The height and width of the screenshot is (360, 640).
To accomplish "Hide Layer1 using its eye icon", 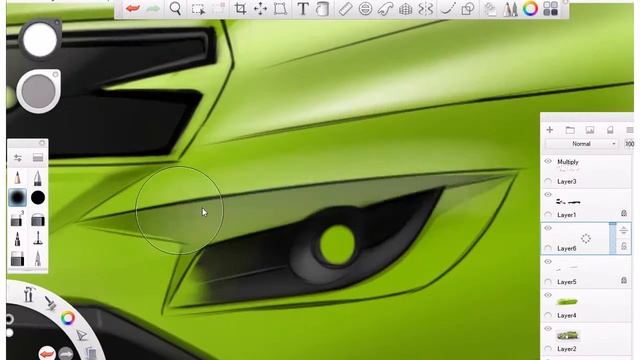I will 548,195.
